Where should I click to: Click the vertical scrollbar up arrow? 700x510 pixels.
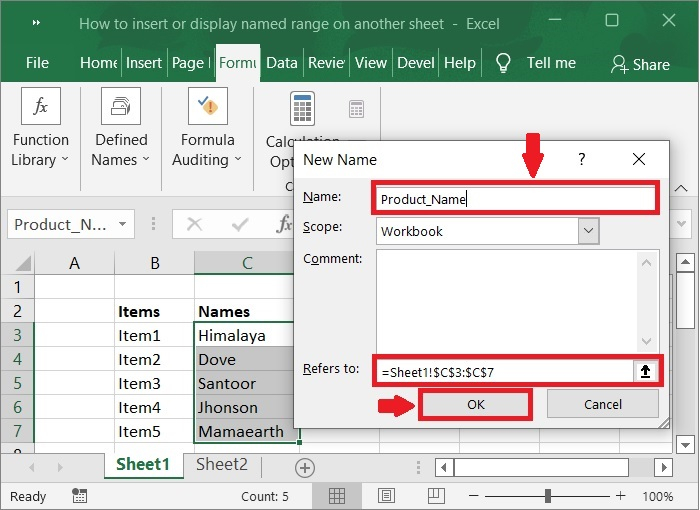tap(685, 263)
